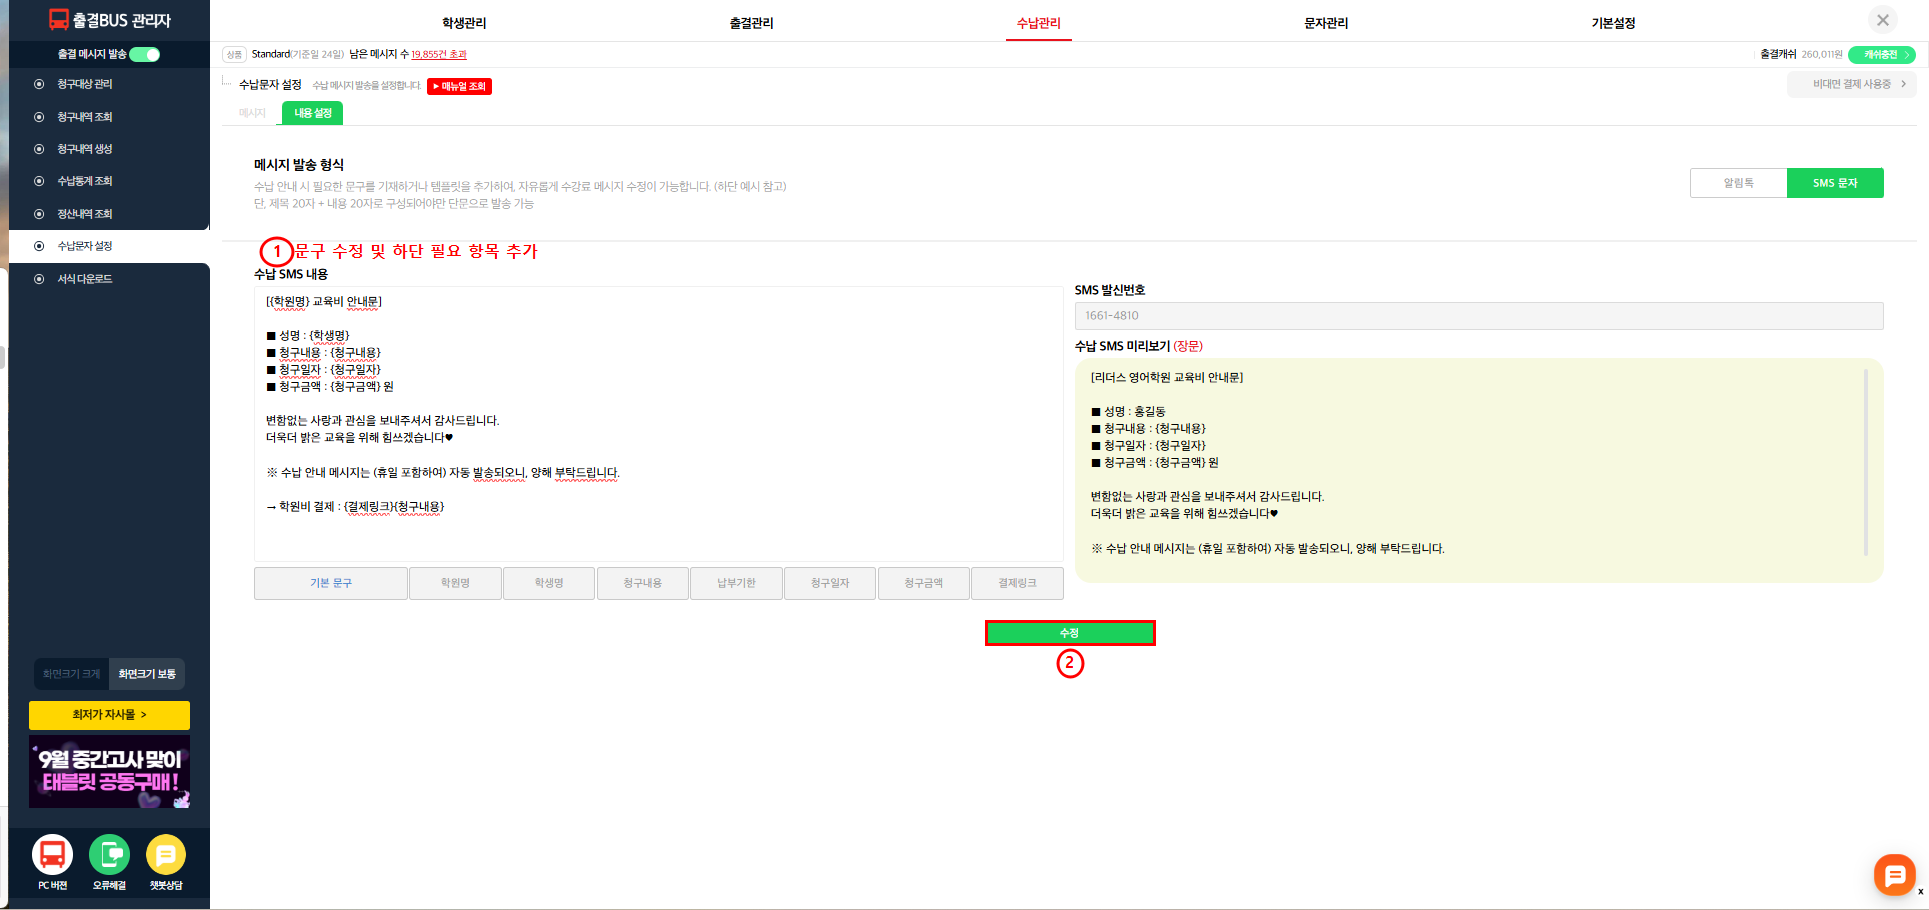Click the red 매뉴얼 조회 play button

pyautogui.click(x=459, y=86)
